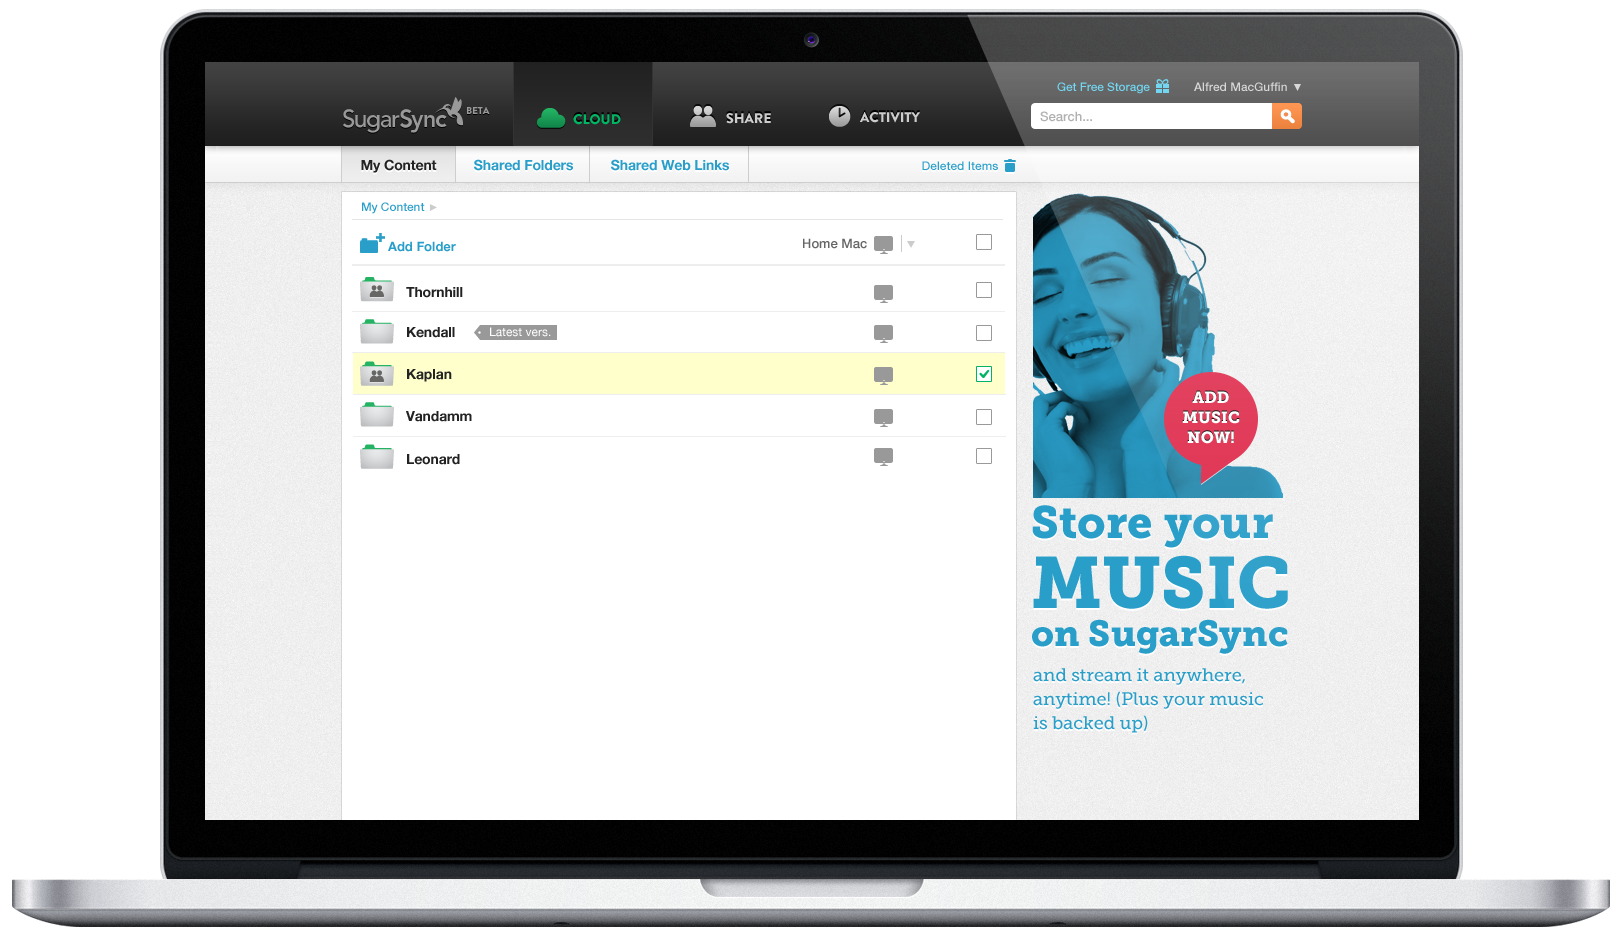Click the Add Folder link

422,246
